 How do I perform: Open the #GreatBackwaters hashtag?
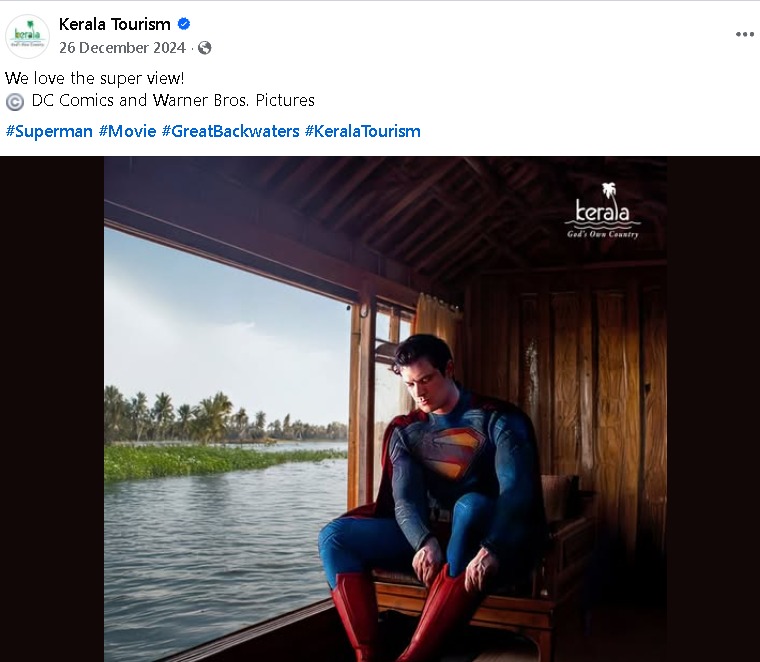[230, 131]
